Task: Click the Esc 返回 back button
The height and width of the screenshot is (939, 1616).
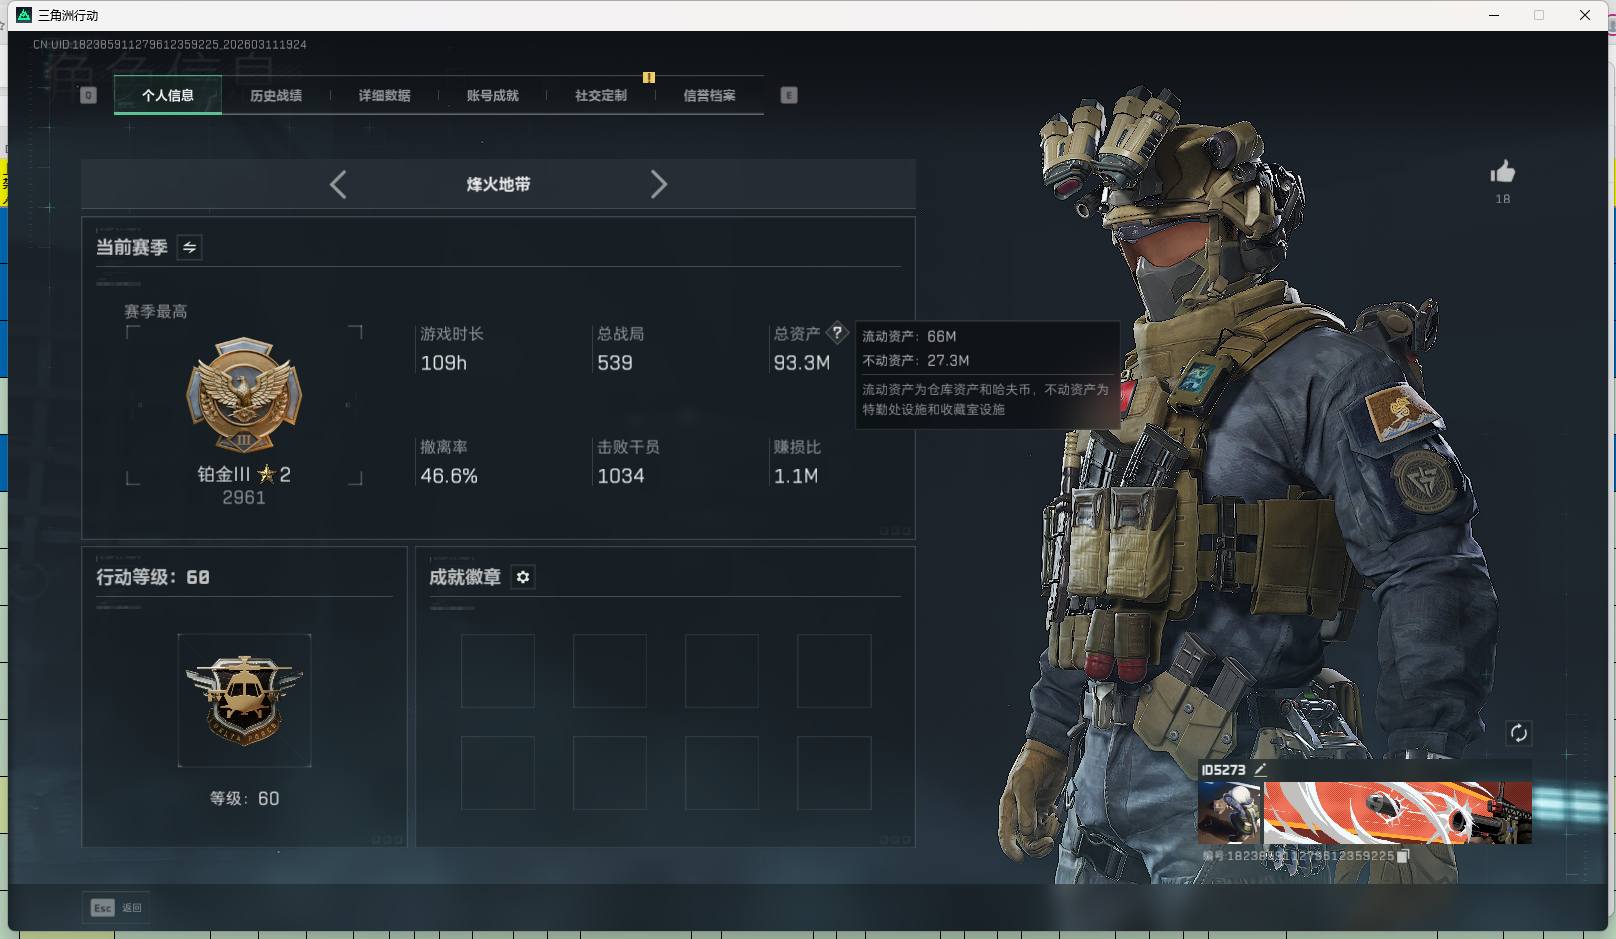Action: pyautogui.click(x=116, y=907)
